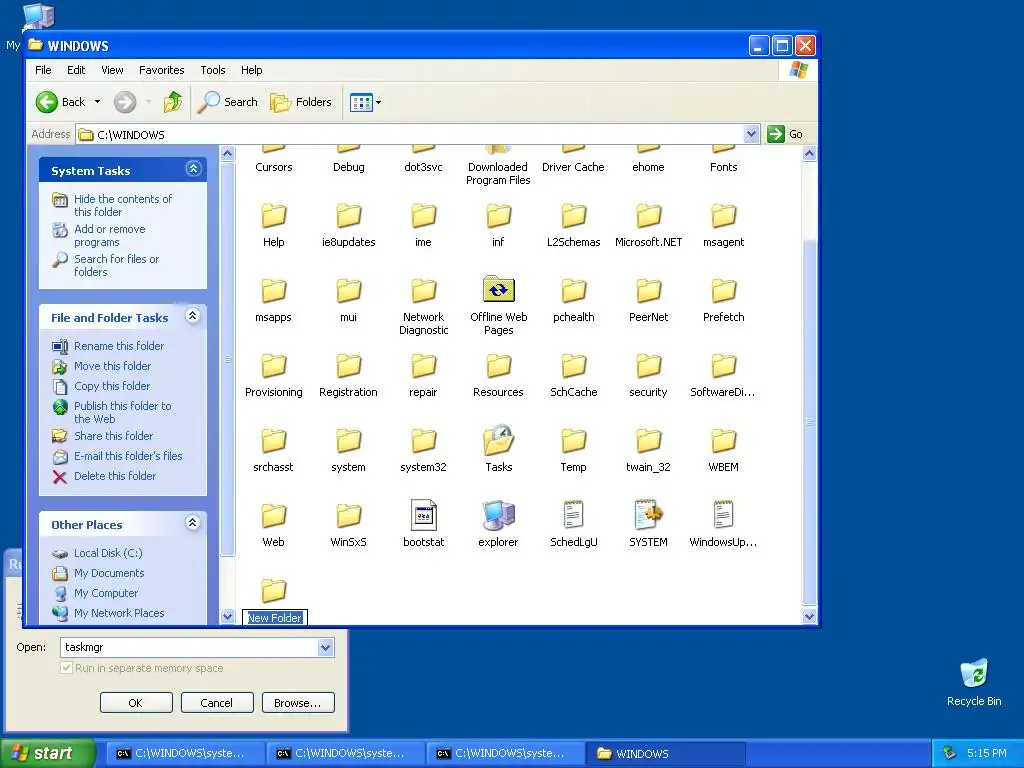Open the Tools menu
Image resolution: width=1024 pixels, height=768 pixels.
point(212,70)
